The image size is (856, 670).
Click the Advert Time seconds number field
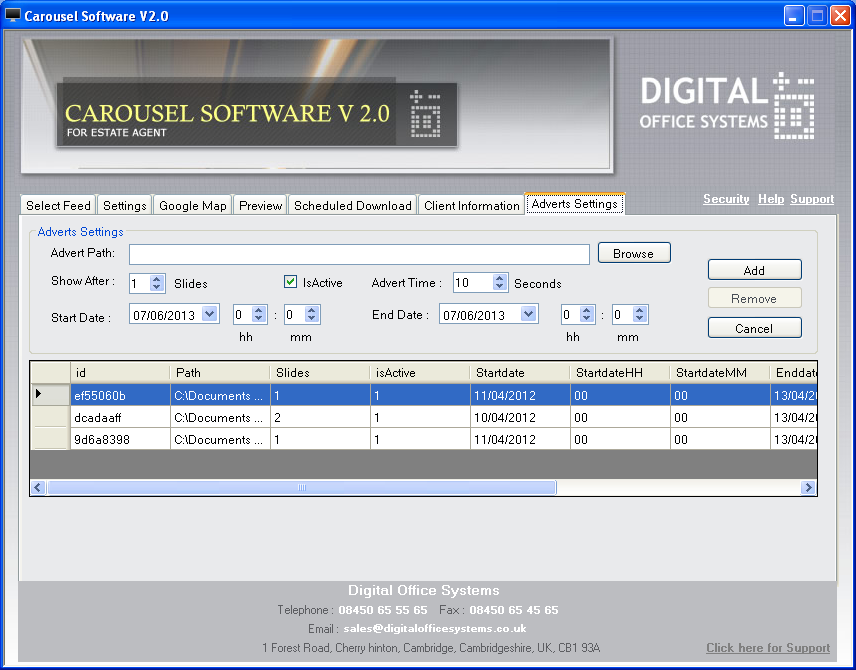pos(473,283)
